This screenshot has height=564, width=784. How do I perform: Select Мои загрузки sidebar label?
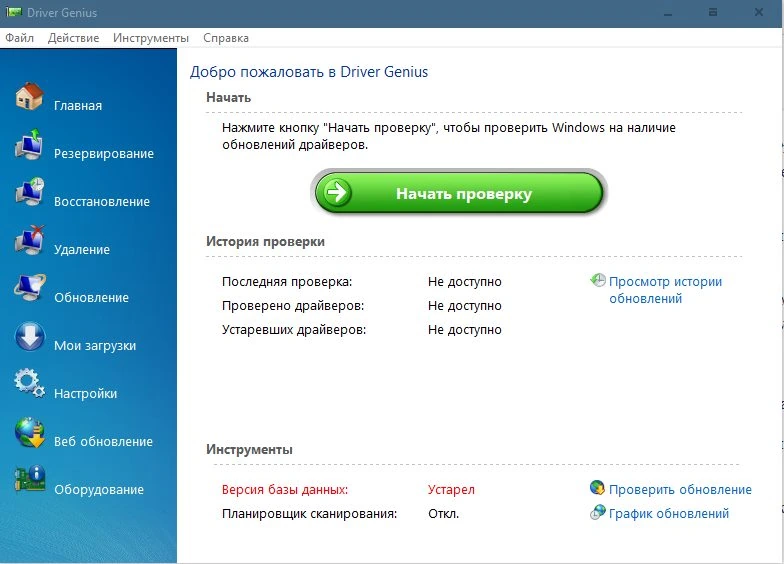click(95, 346)
